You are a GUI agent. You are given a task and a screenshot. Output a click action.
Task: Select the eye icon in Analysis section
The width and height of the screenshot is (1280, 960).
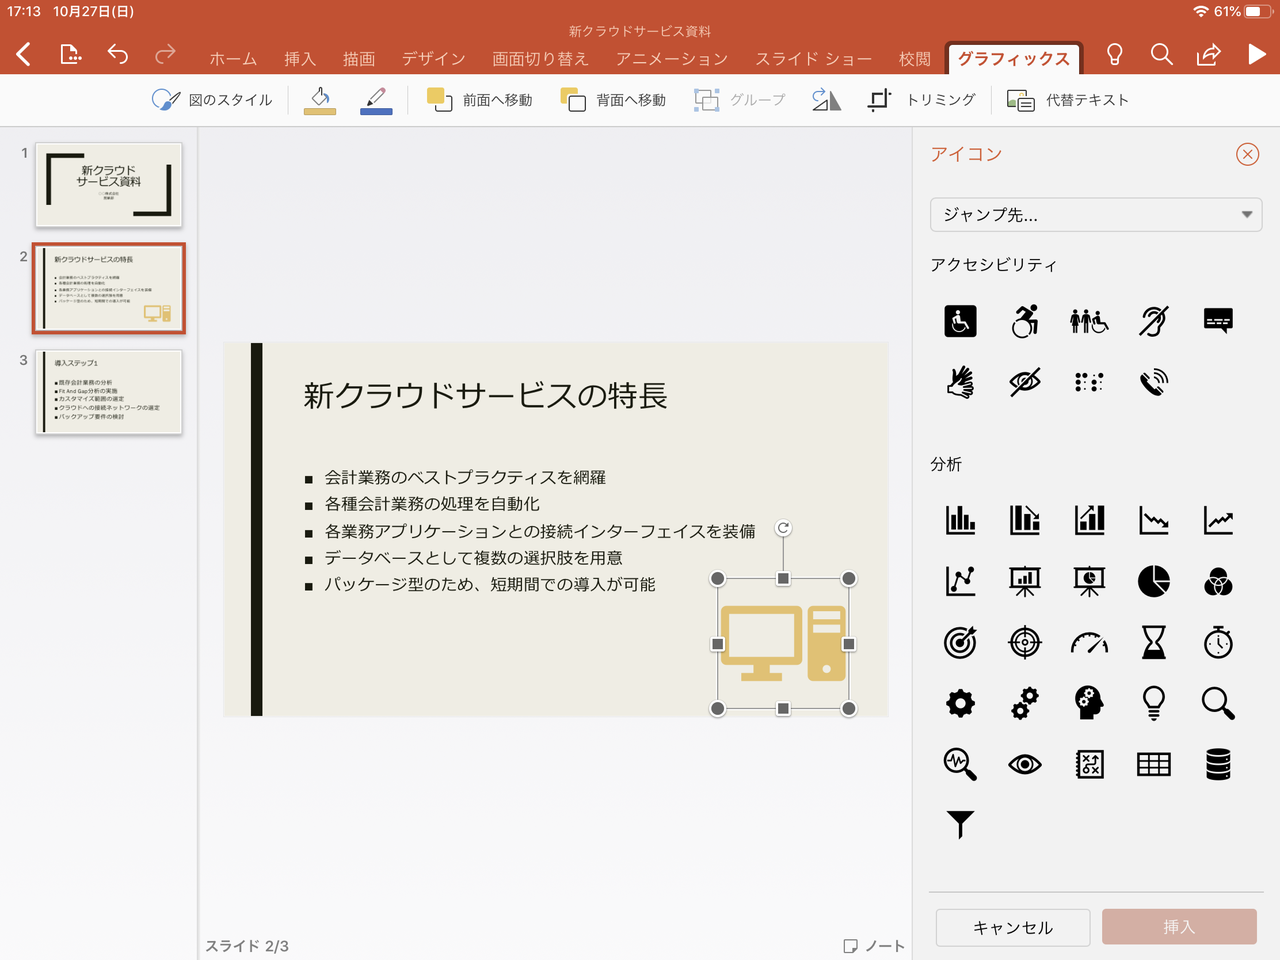tap(1025, 764)
